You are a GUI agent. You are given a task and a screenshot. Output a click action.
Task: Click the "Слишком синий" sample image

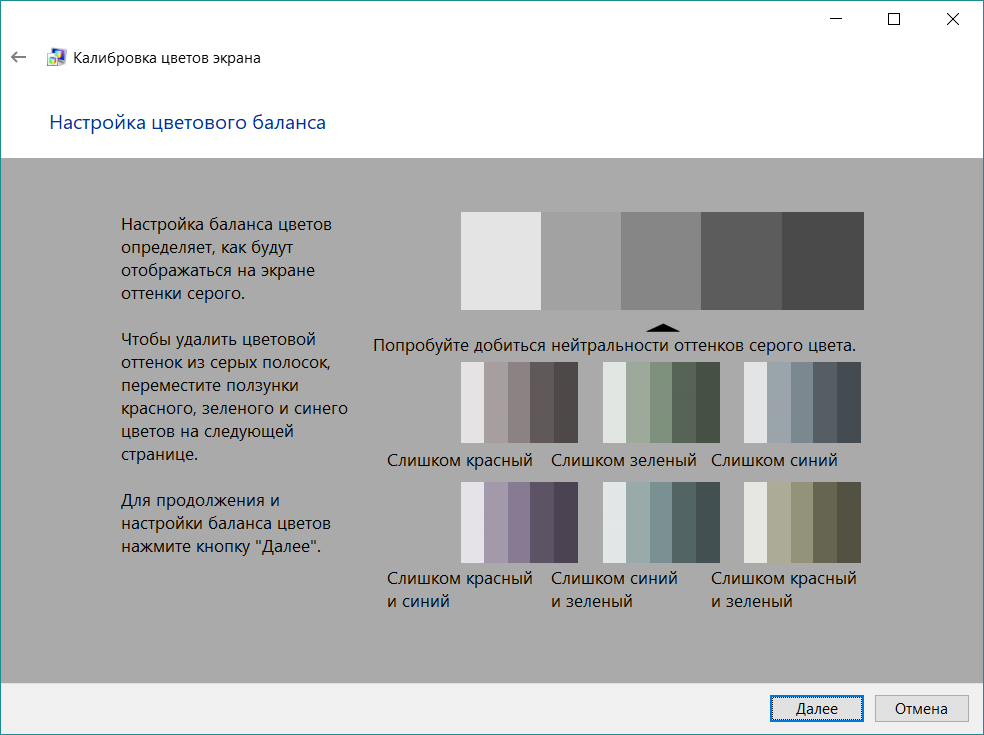(x=802, y=403)
